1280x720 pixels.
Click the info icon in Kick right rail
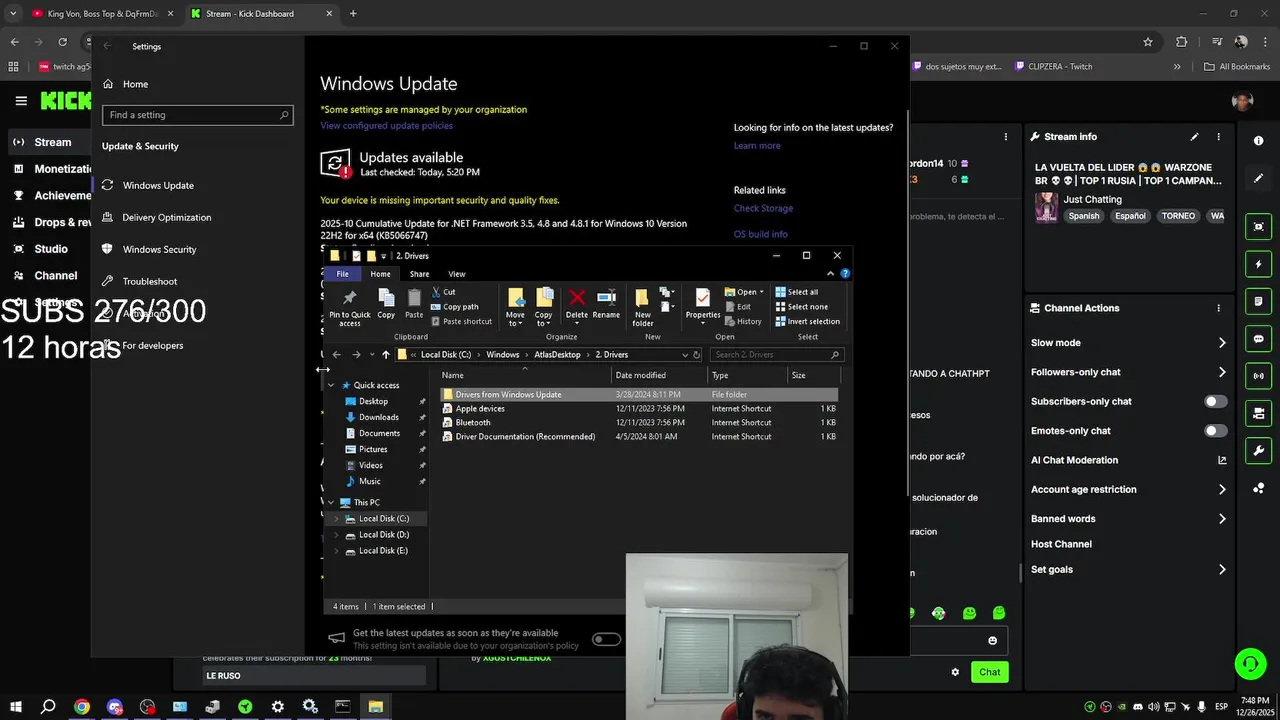tap(1259, 141)
